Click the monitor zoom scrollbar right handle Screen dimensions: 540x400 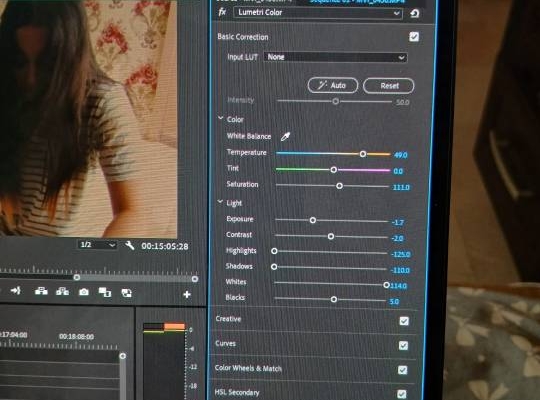point(195,279)
